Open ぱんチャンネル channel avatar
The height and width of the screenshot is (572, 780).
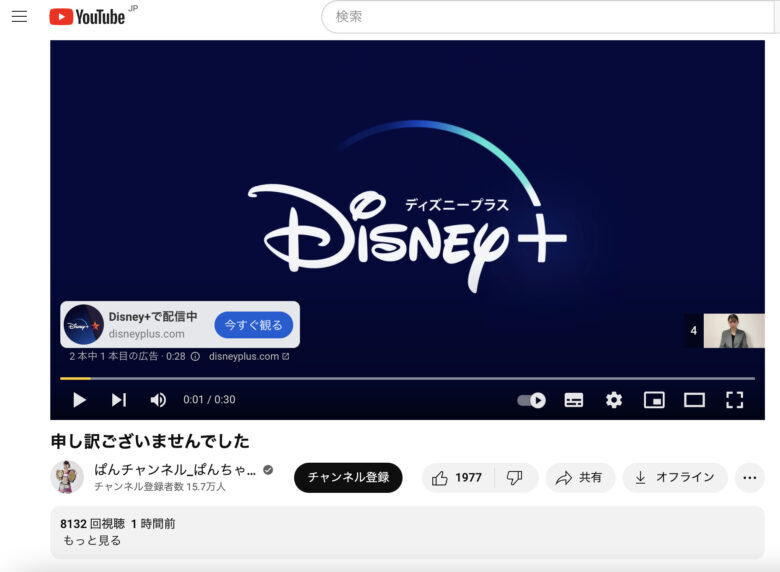[x=67, y=477]
